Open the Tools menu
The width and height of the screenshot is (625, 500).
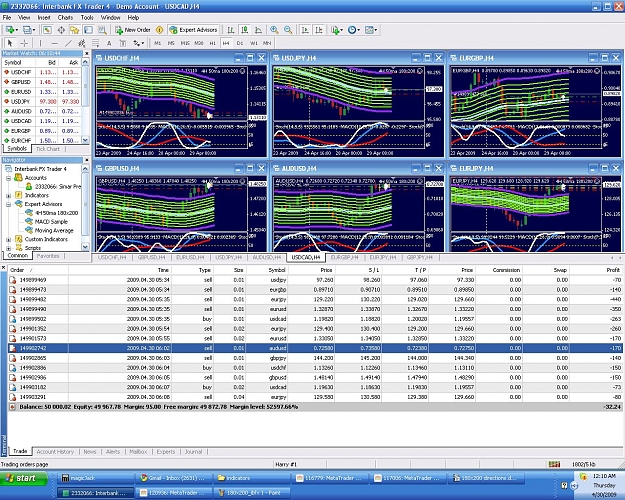(x=87, y=18)
